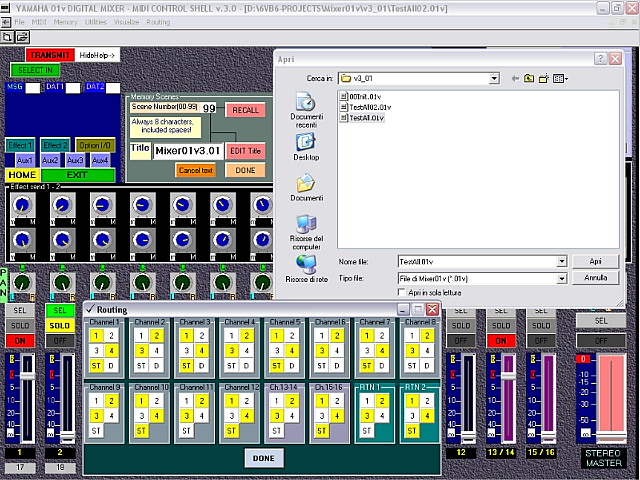
Task: Open Documenti recenti shortcut
Action: pyautogui.click(x=306, y=110)
